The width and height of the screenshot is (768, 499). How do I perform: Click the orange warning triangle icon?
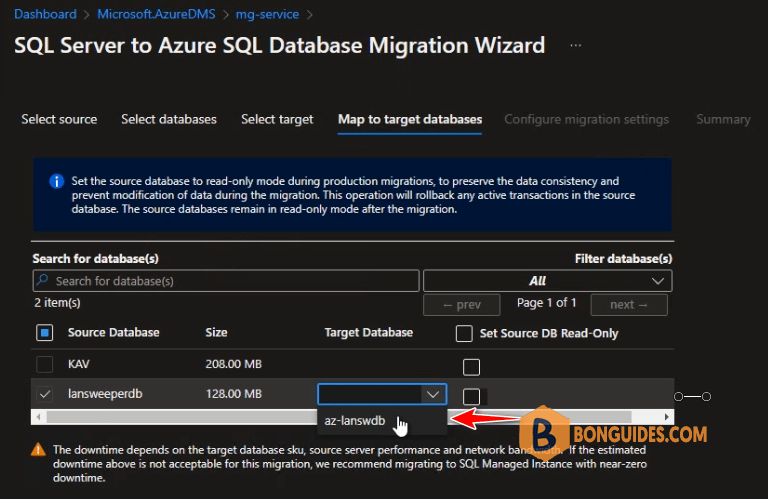click(38, 450)
